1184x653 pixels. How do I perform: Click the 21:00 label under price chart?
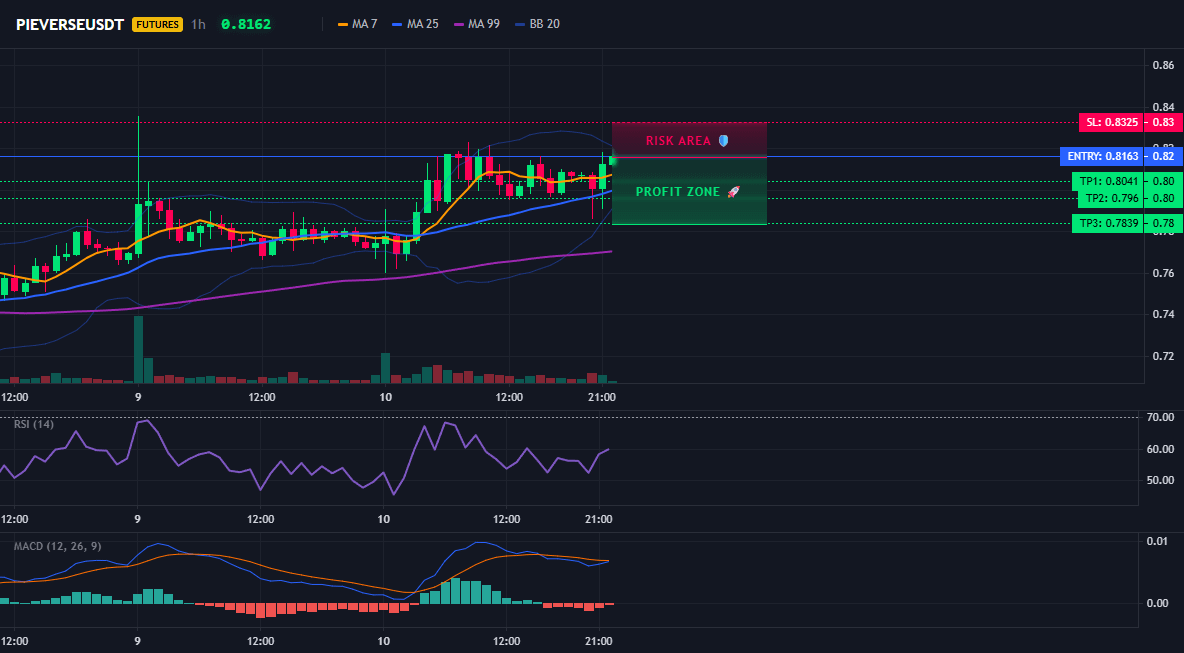[600, 397]
